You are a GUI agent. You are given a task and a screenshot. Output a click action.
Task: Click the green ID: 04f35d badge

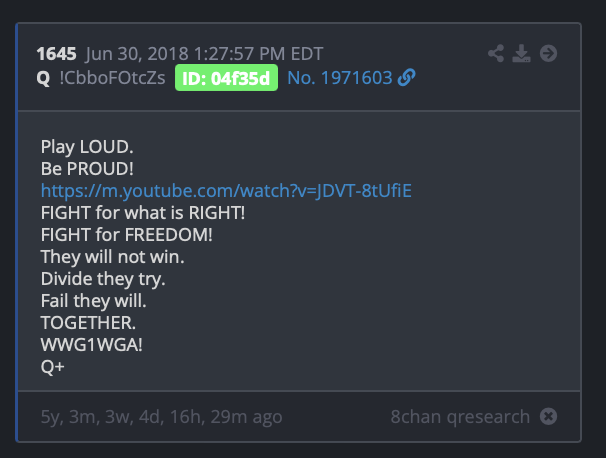click(x=226, y=78)
